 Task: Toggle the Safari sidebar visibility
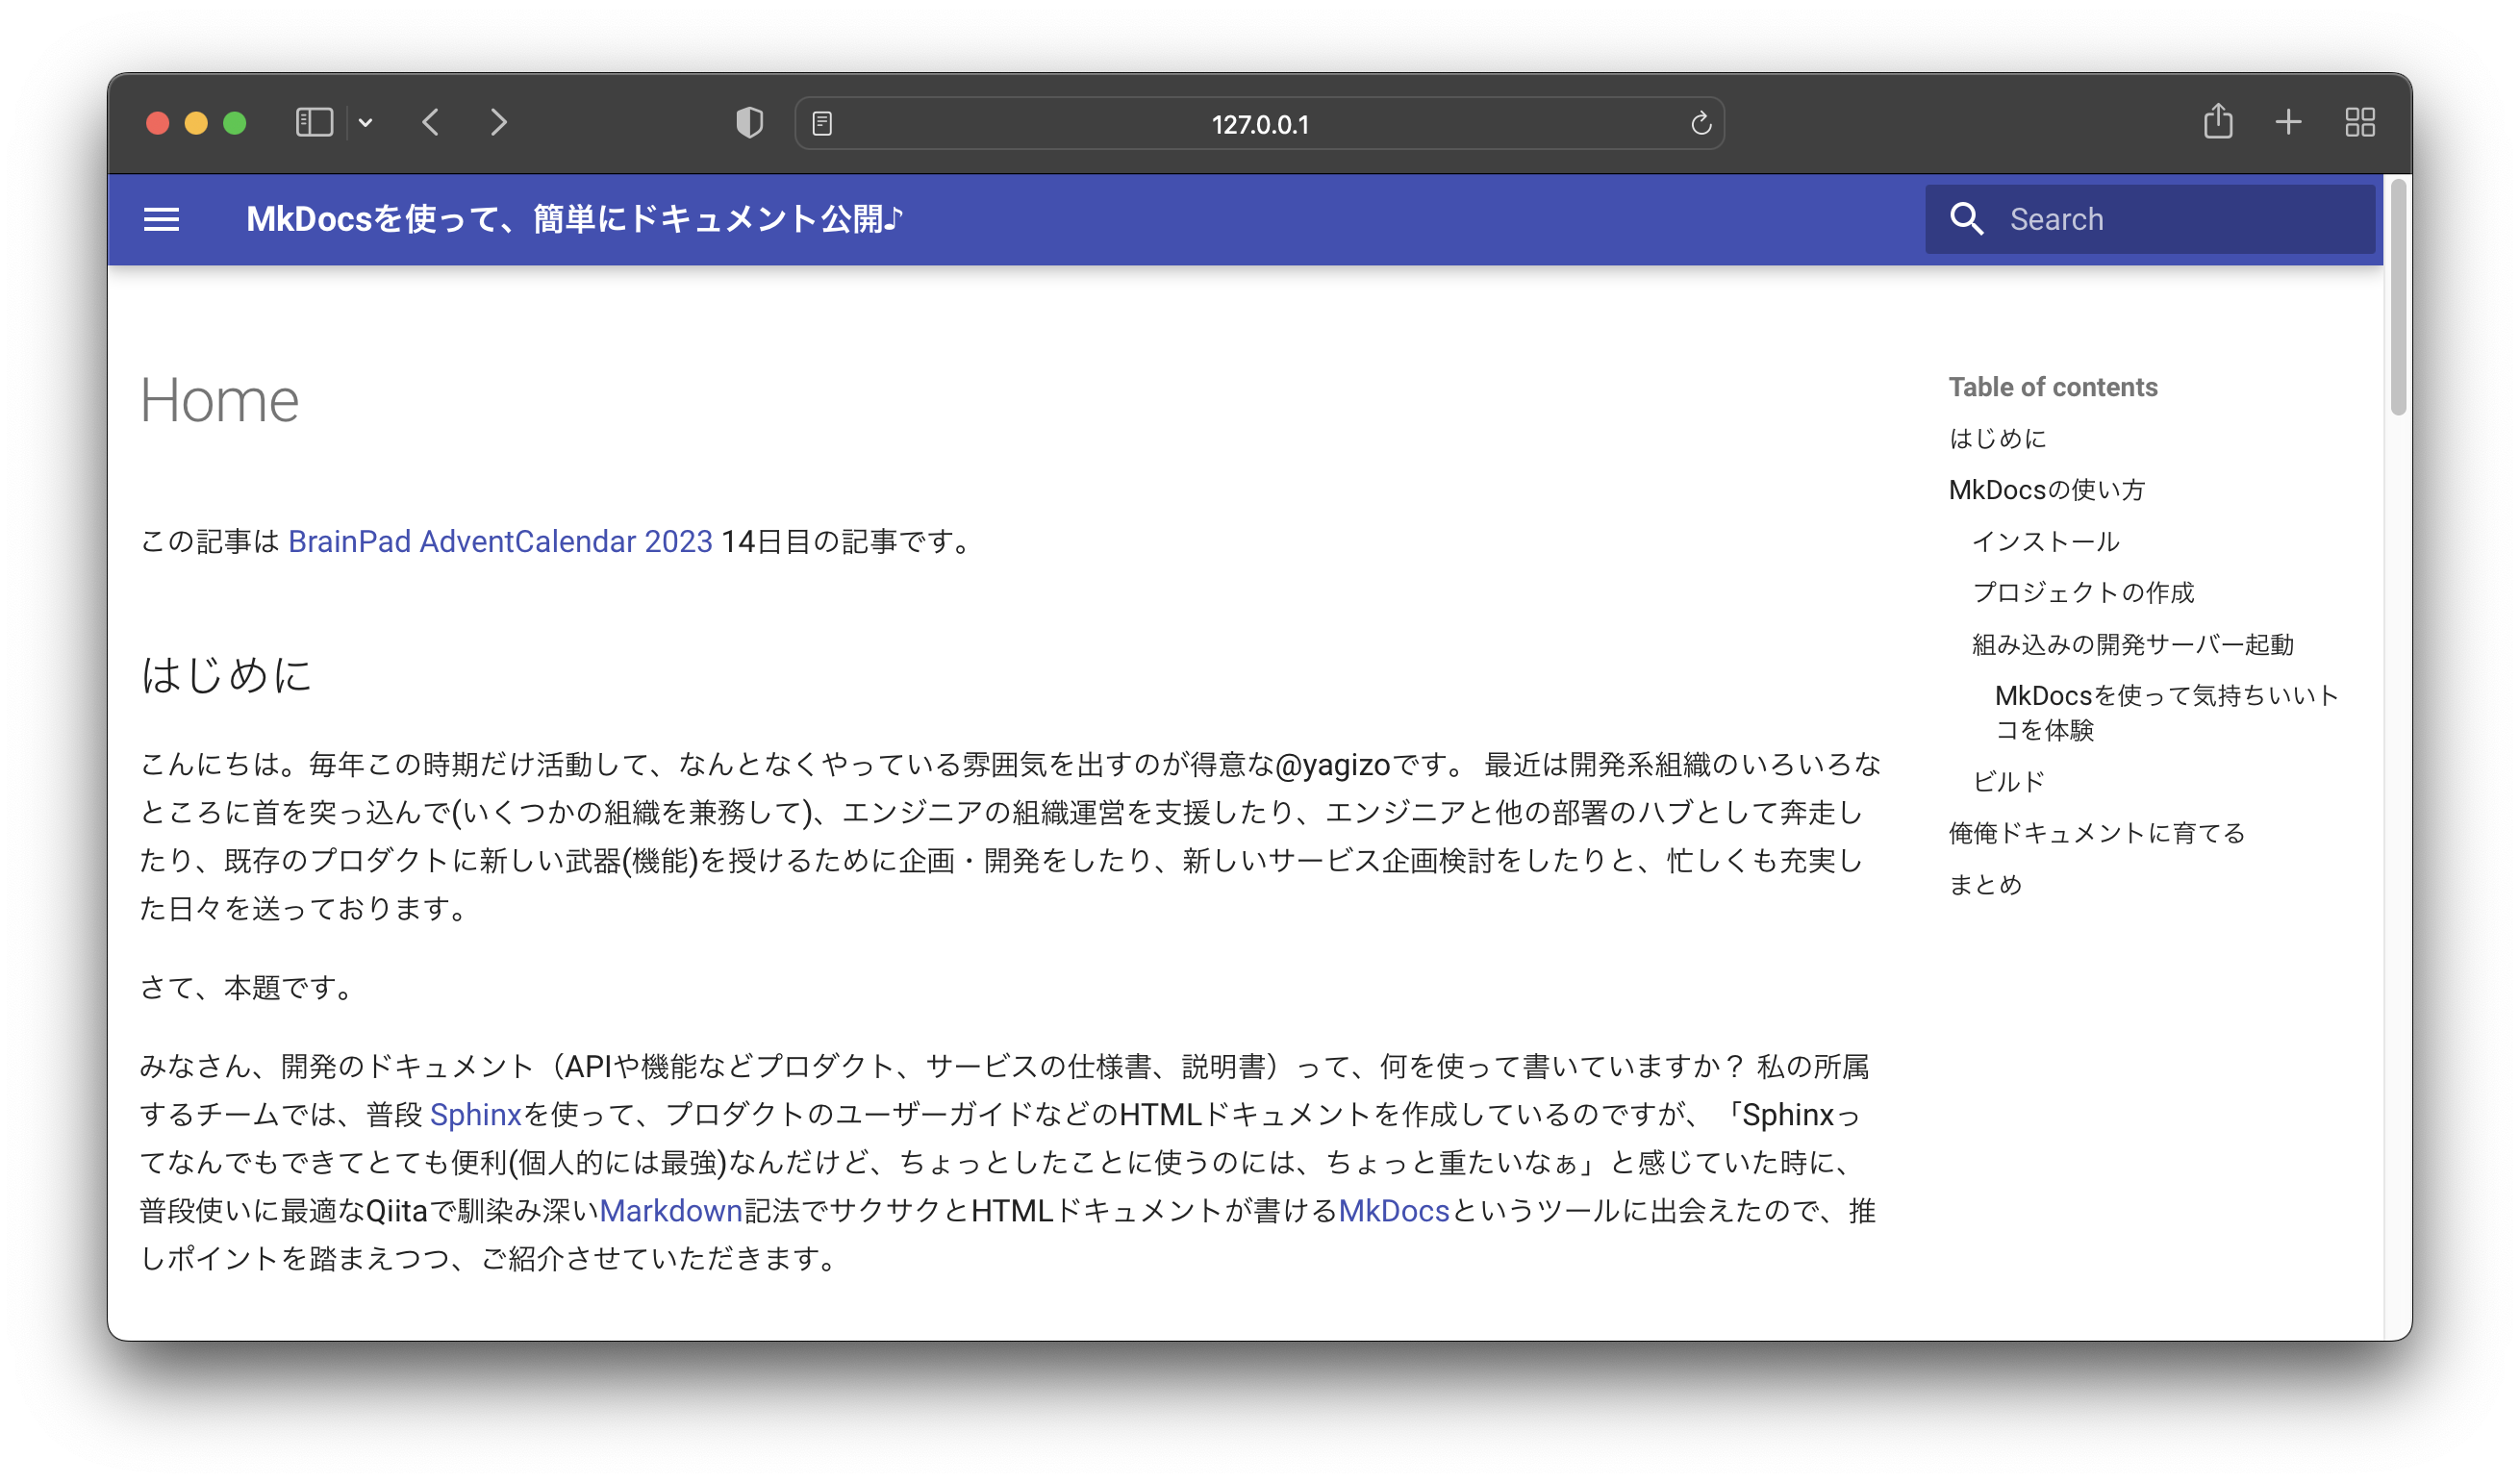coord(313,122)
